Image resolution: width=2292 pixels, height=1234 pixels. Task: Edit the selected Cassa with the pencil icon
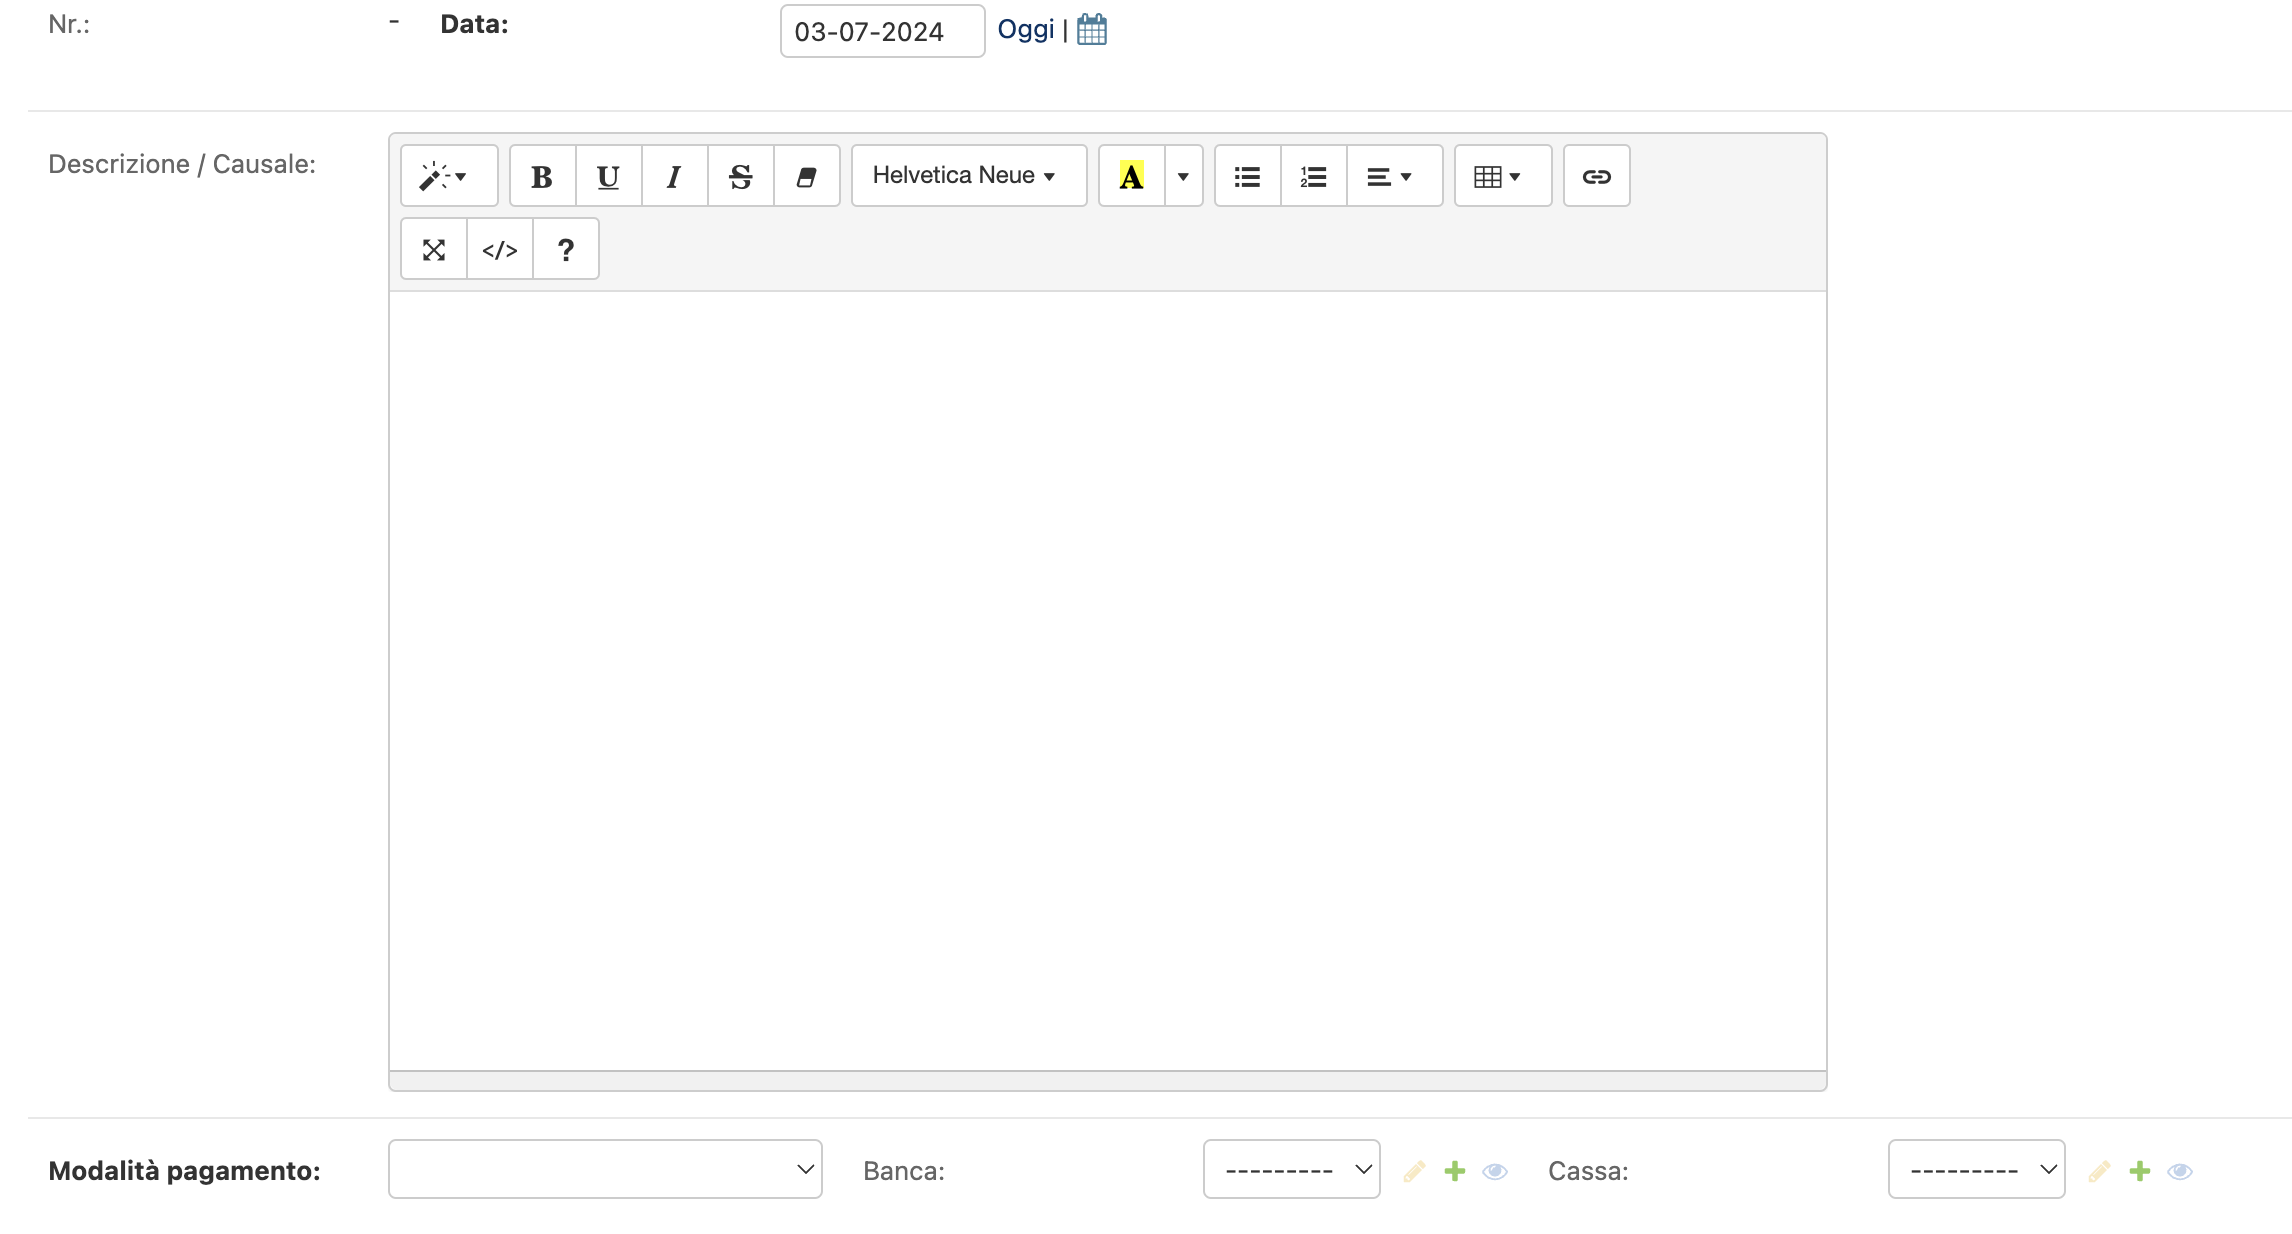2098,1171
